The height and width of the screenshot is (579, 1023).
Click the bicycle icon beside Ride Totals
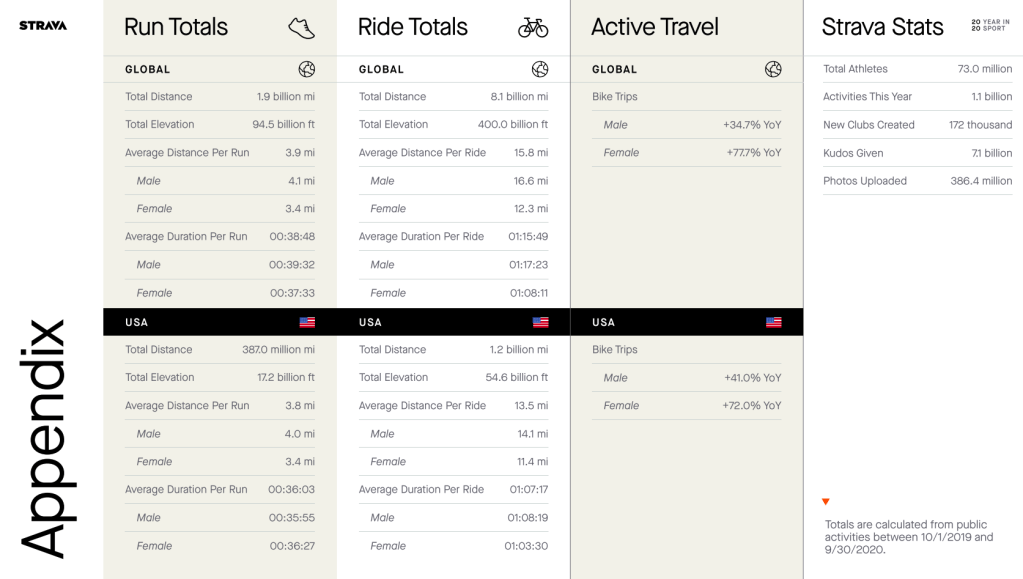[533, 28]
